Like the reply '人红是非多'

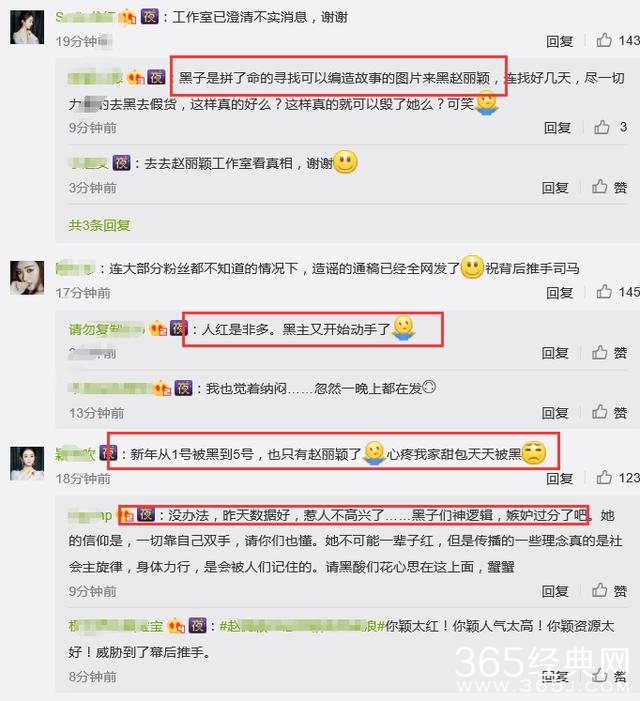pyautogui.click(x=609, y=353)
